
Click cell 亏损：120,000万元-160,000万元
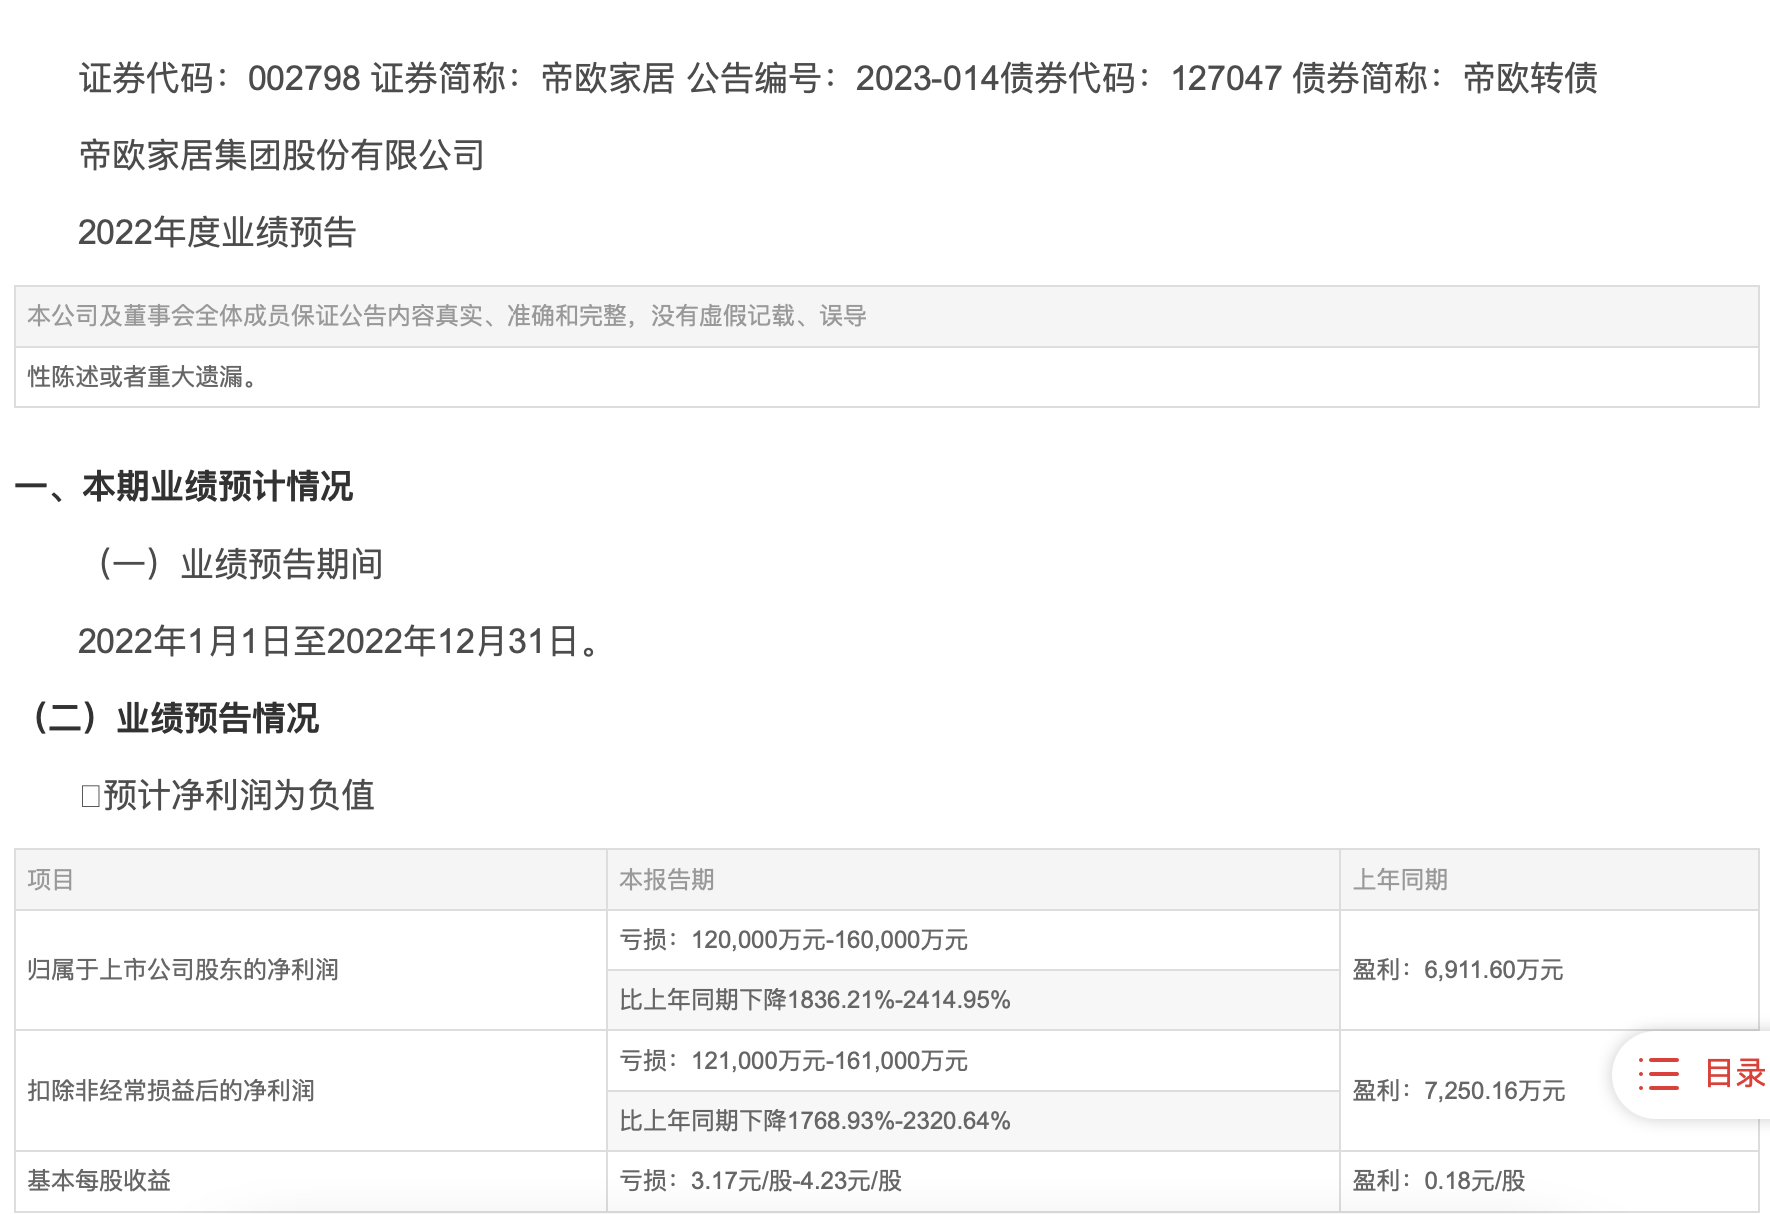tap(973, 940)
